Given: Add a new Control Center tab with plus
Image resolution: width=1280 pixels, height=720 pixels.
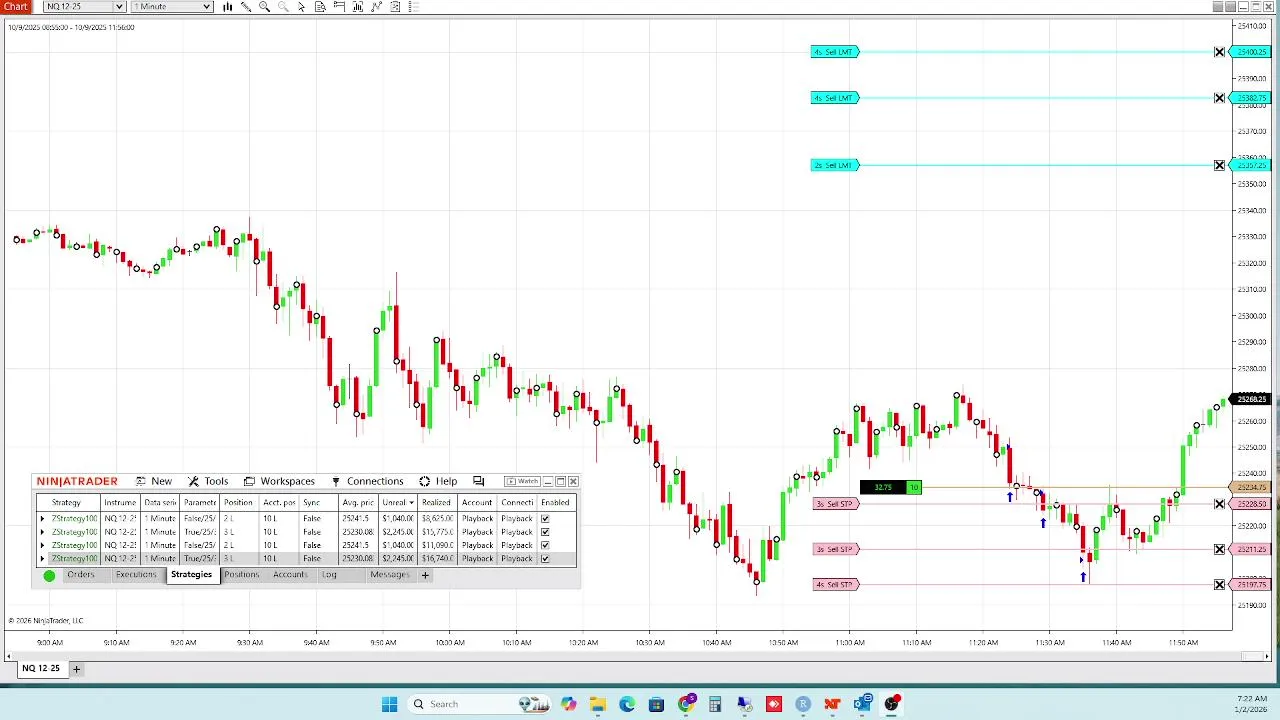Looking at the screenshot, I should pos(425,575).
